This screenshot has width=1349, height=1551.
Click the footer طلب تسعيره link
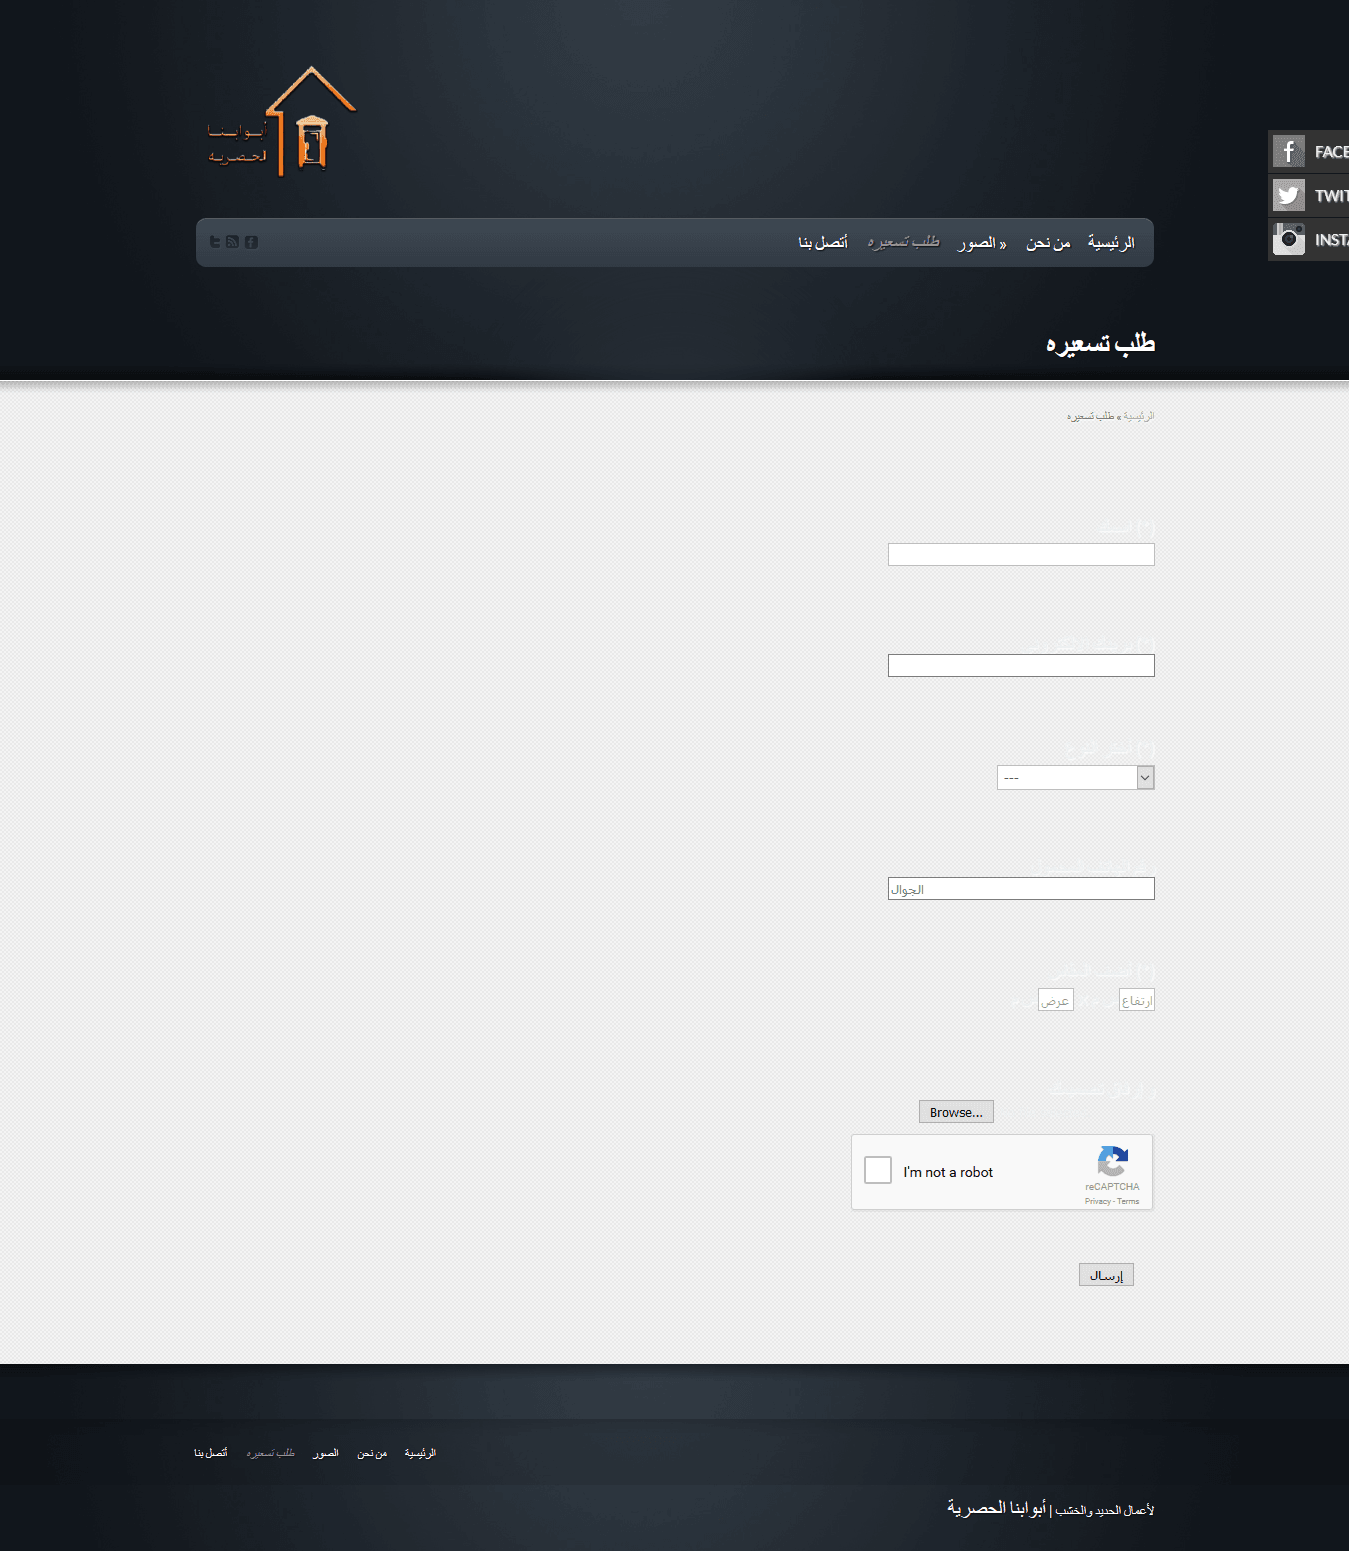tap(270, 1453)
